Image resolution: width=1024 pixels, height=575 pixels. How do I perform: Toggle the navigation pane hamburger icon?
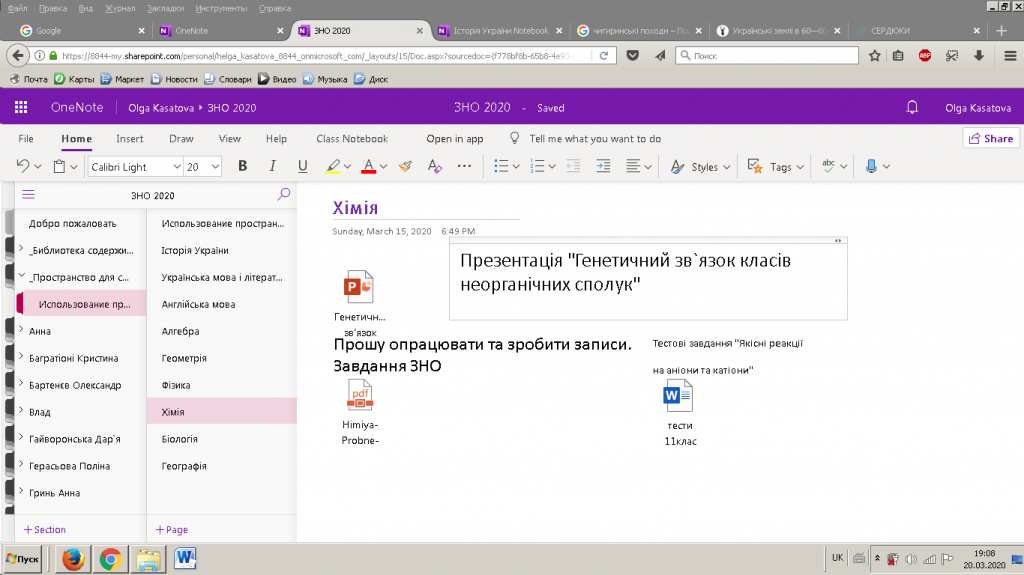pyautogui.click(x=29, y=195)
